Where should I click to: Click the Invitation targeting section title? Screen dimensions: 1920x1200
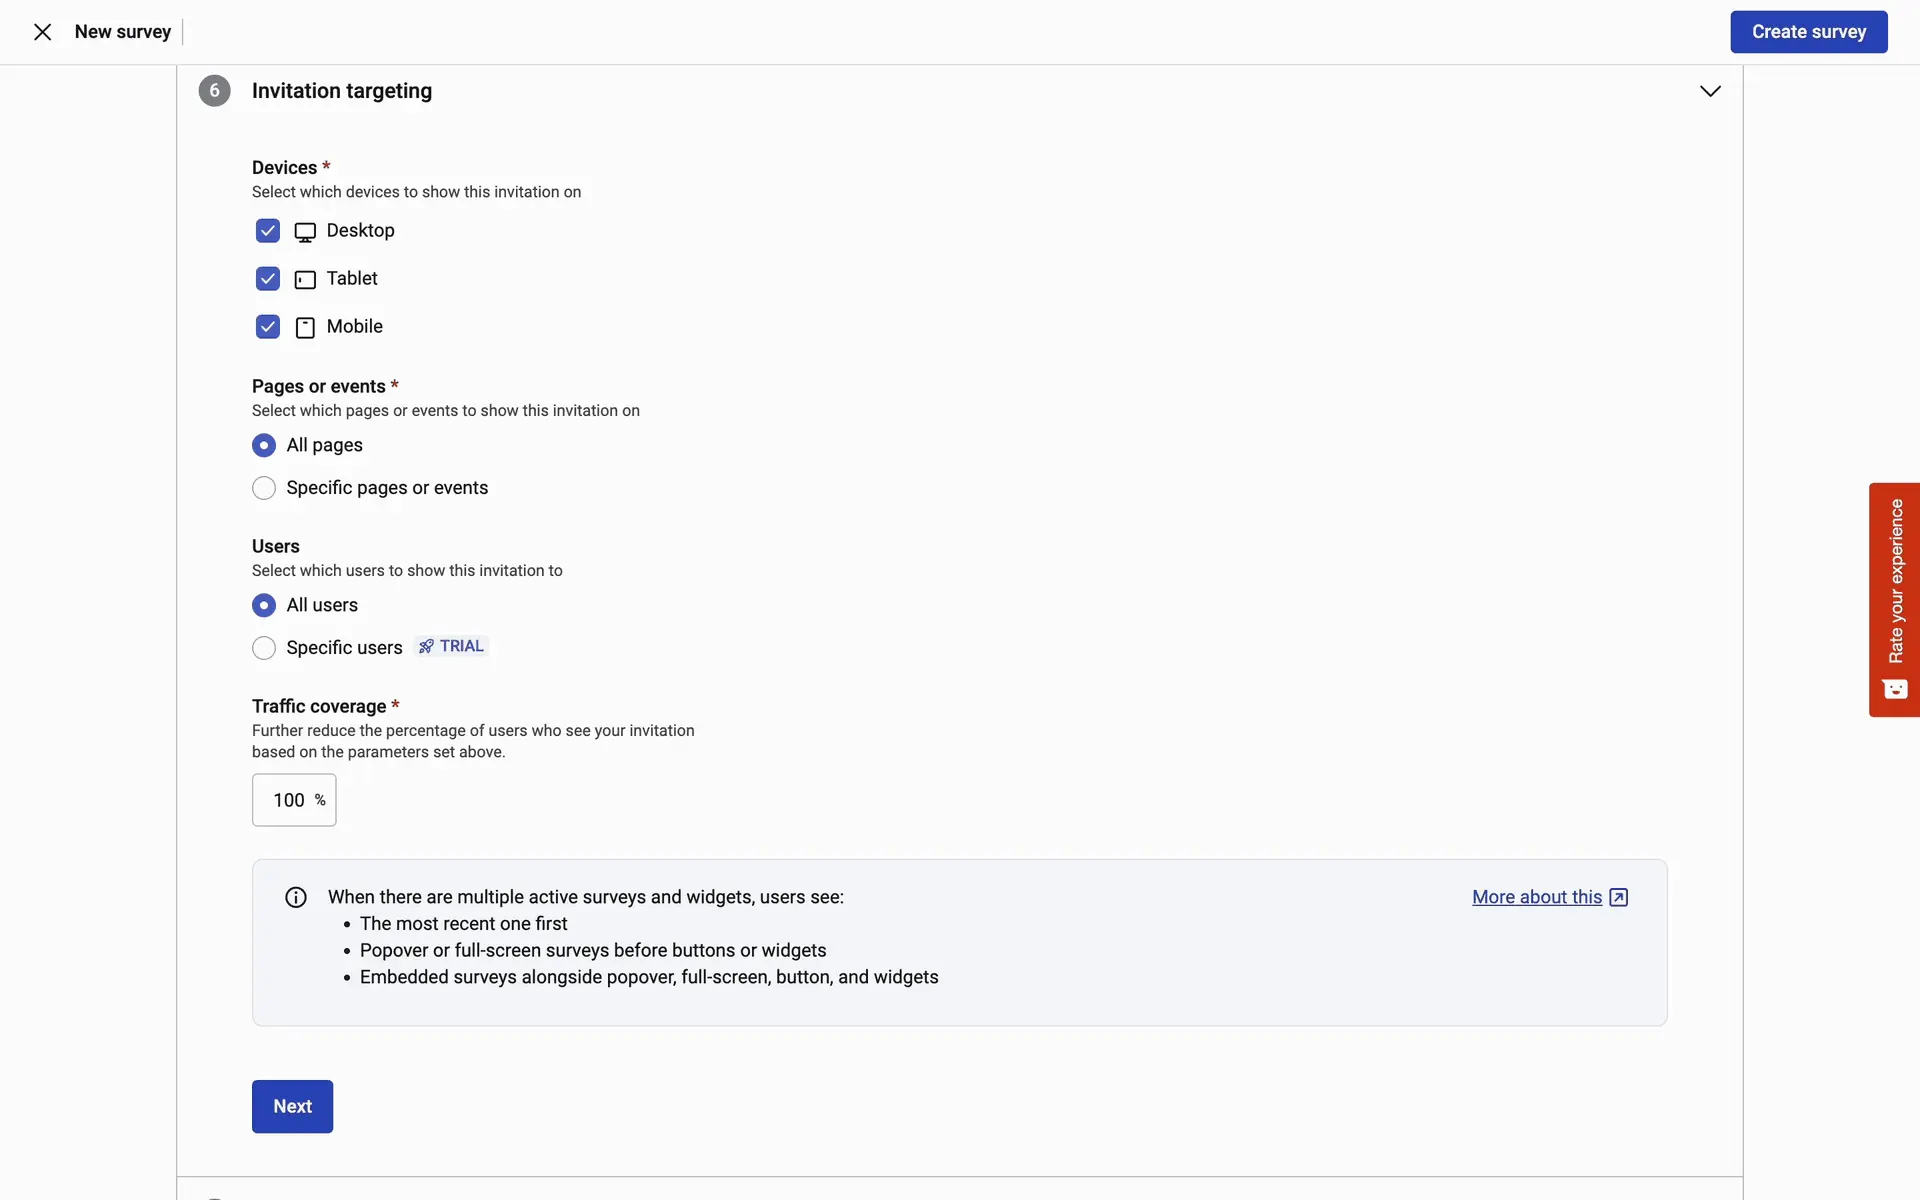coord(342,91)
